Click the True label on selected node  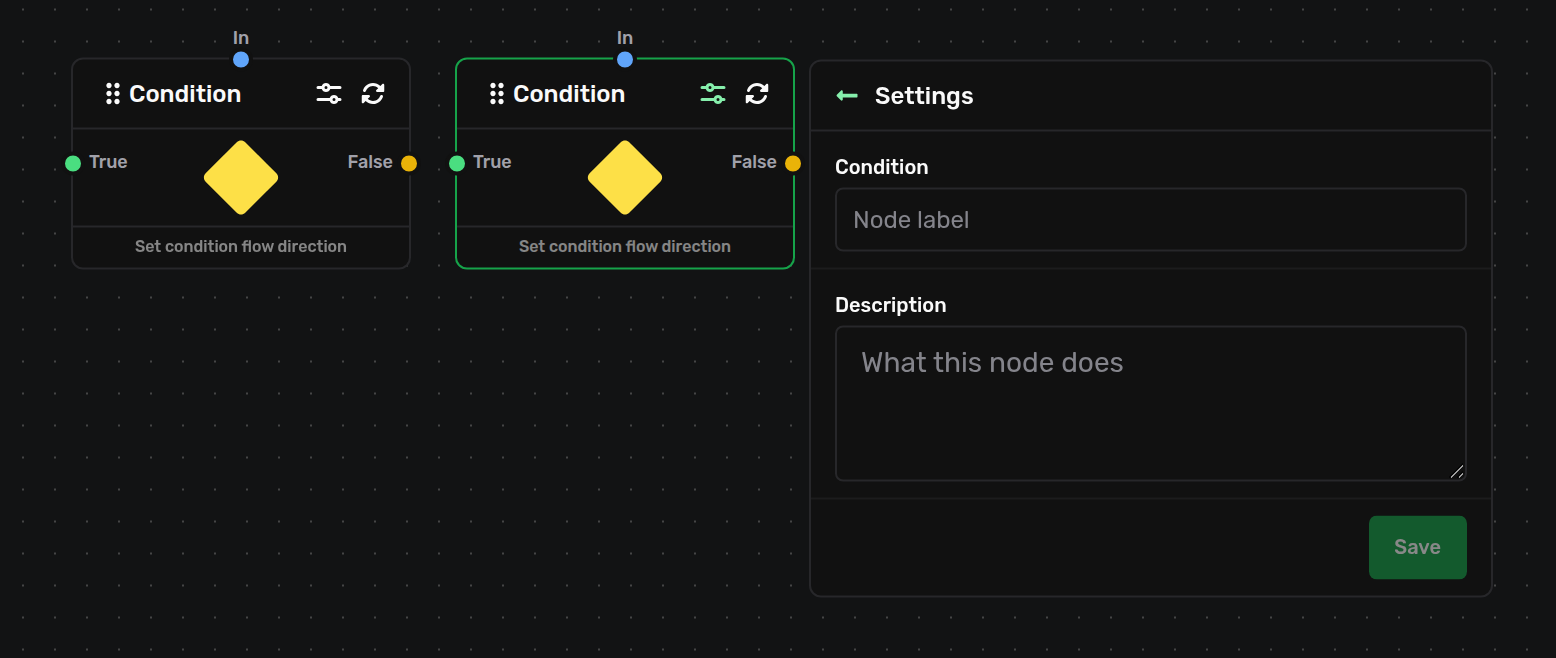click(x=492, y=162)
